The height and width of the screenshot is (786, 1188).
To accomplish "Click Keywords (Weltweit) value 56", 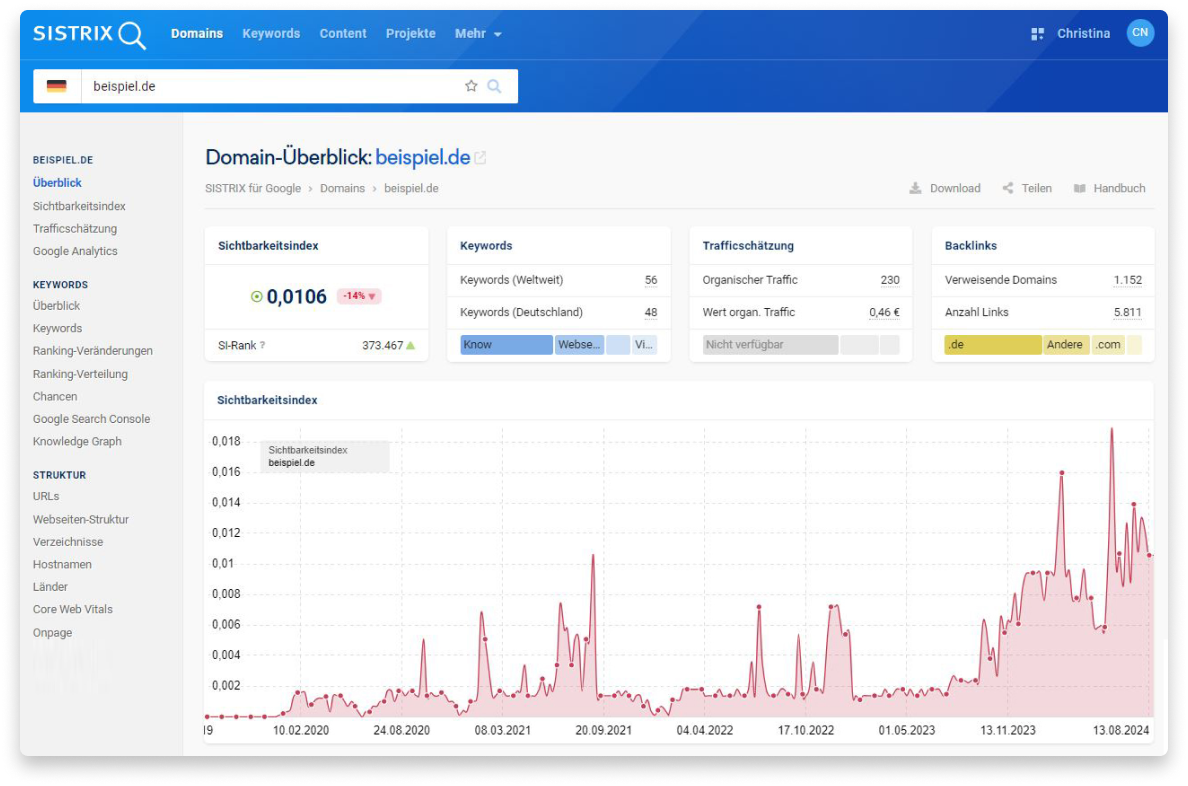I will tap(651, 280).
